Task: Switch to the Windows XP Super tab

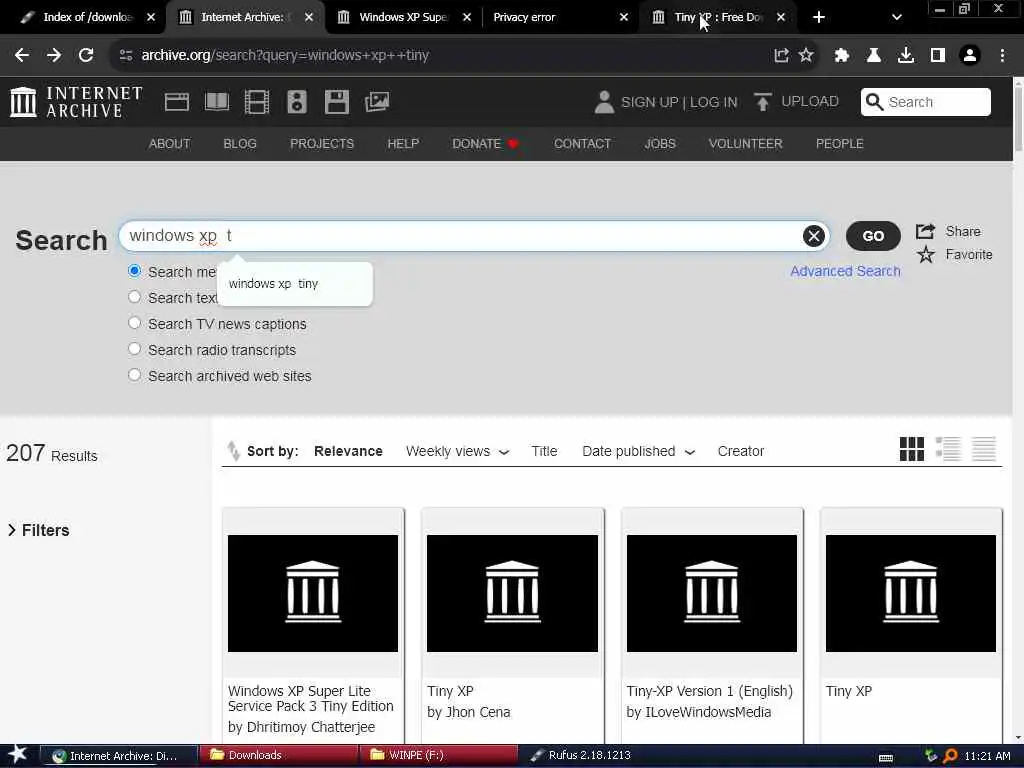Action: pyautogui.click(x=404, y=18)
